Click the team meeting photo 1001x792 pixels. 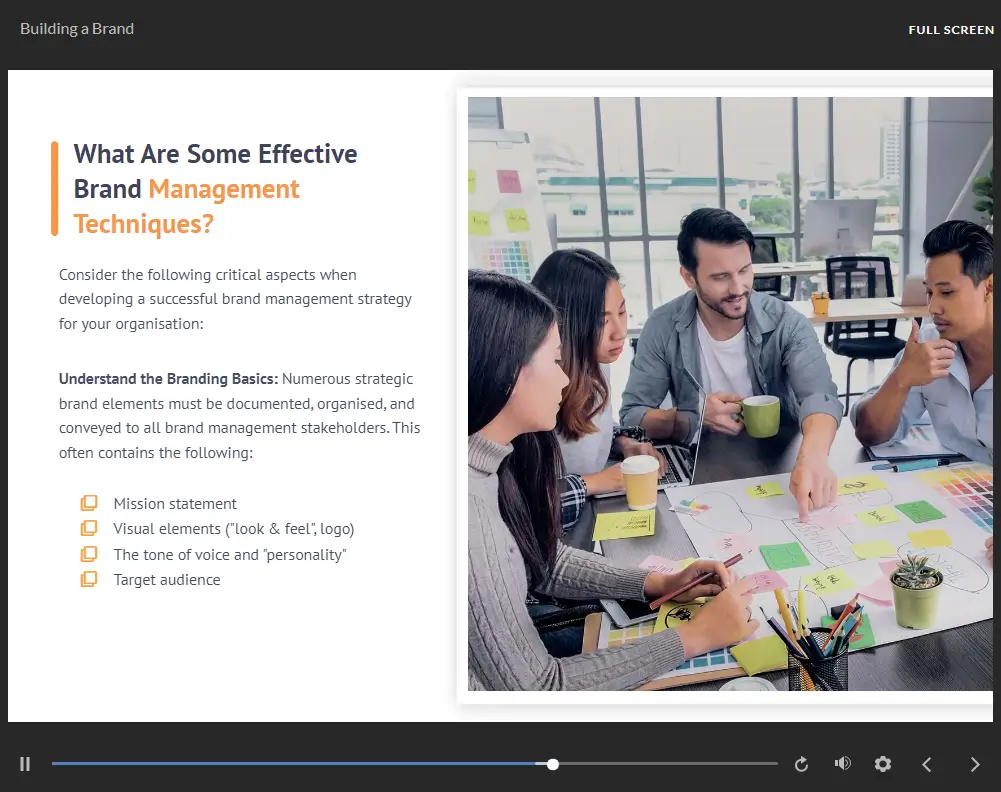click(730, 393)
